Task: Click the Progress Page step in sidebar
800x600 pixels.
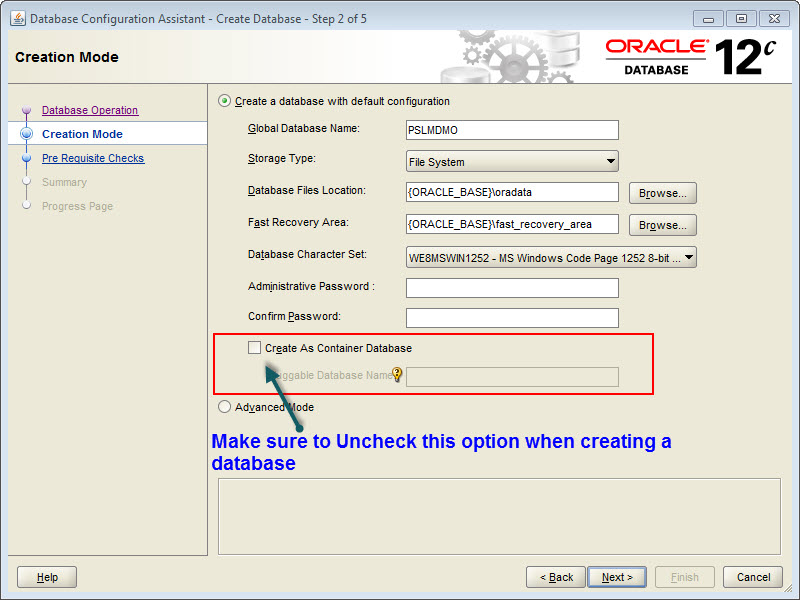Action: (x=78, y=206)
